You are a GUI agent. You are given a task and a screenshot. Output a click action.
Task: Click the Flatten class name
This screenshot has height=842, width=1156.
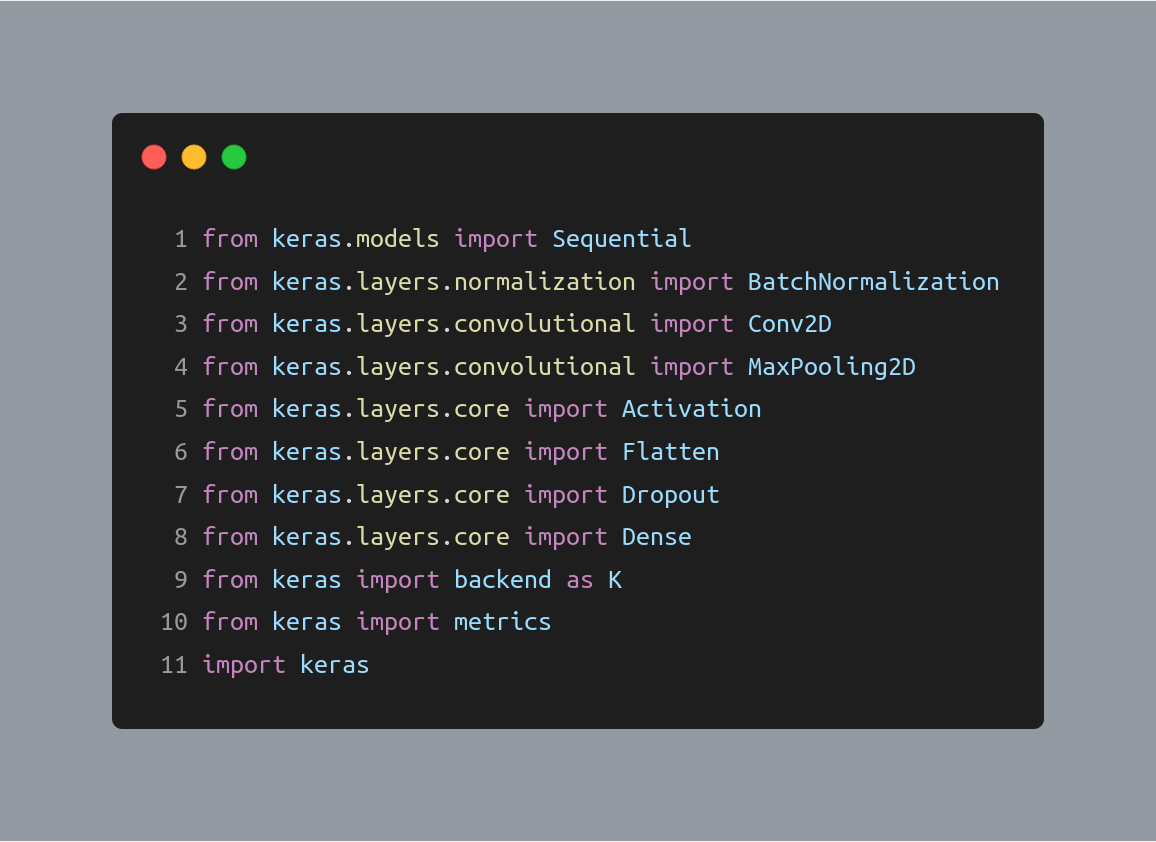(x=670, y=452)
